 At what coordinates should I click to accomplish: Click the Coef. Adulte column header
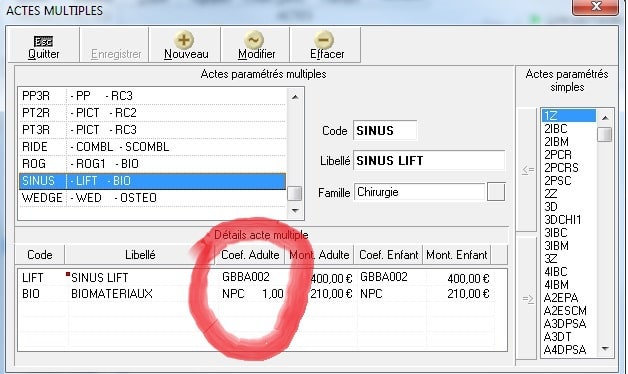coord(250,255)
